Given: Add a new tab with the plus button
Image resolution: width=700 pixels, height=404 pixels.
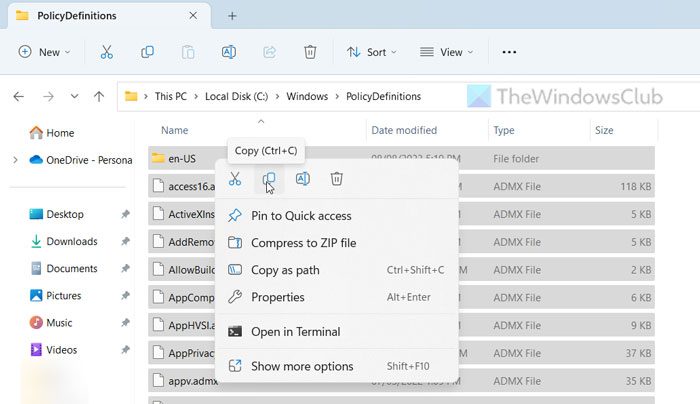Looking at the screenshot, I should (232, 16).
